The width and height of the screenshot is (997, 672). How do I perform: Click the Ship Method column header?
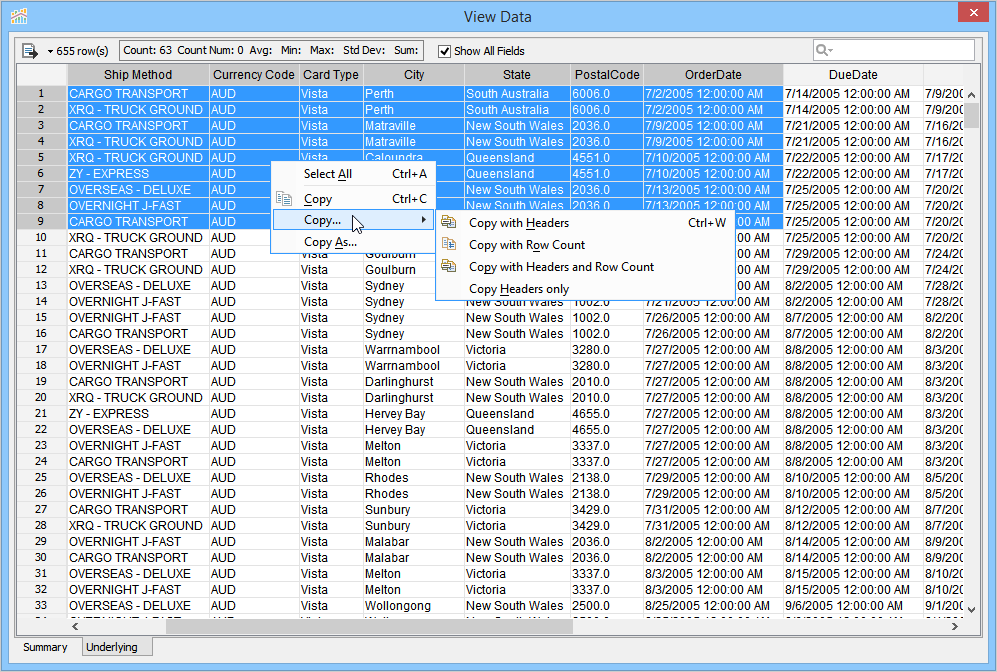(x=138, y=74)
